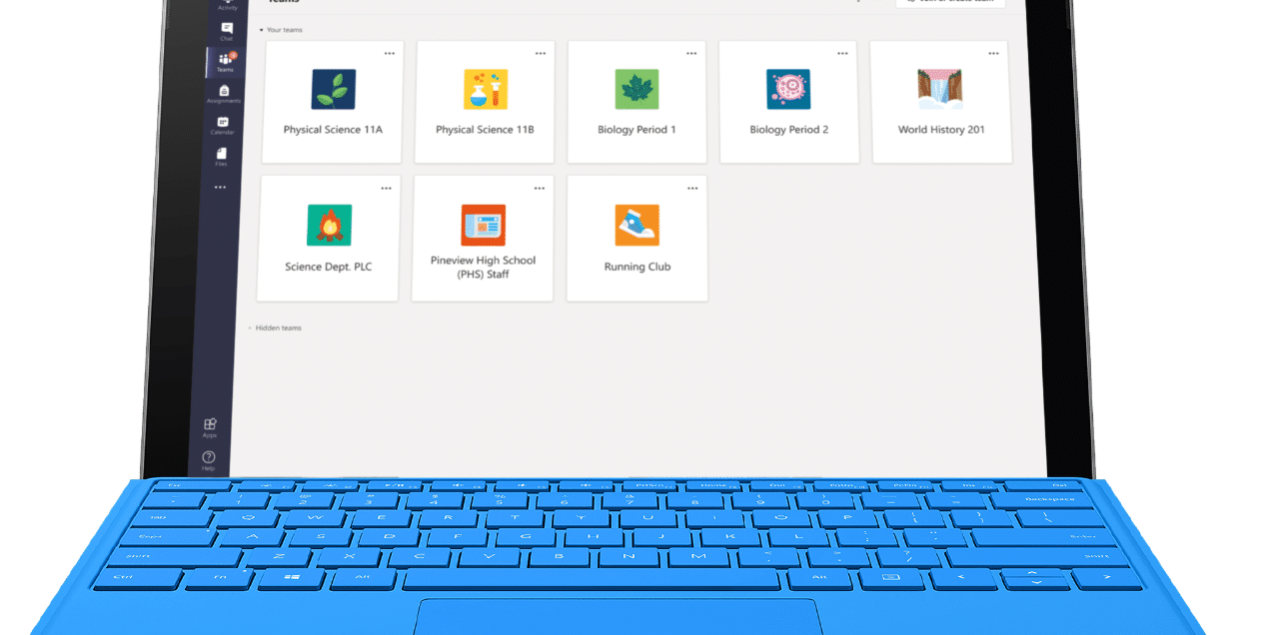The height and width of the screenshot is (635, 1270).
Task: Open the Physical Science 11A team name
Action: pyautogui.click(x=333, y=130)
